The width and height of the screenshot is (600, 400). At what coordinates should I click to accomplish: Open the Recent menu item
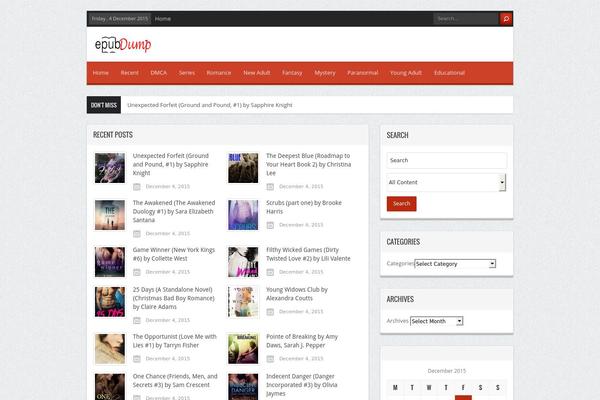point(129,73)
